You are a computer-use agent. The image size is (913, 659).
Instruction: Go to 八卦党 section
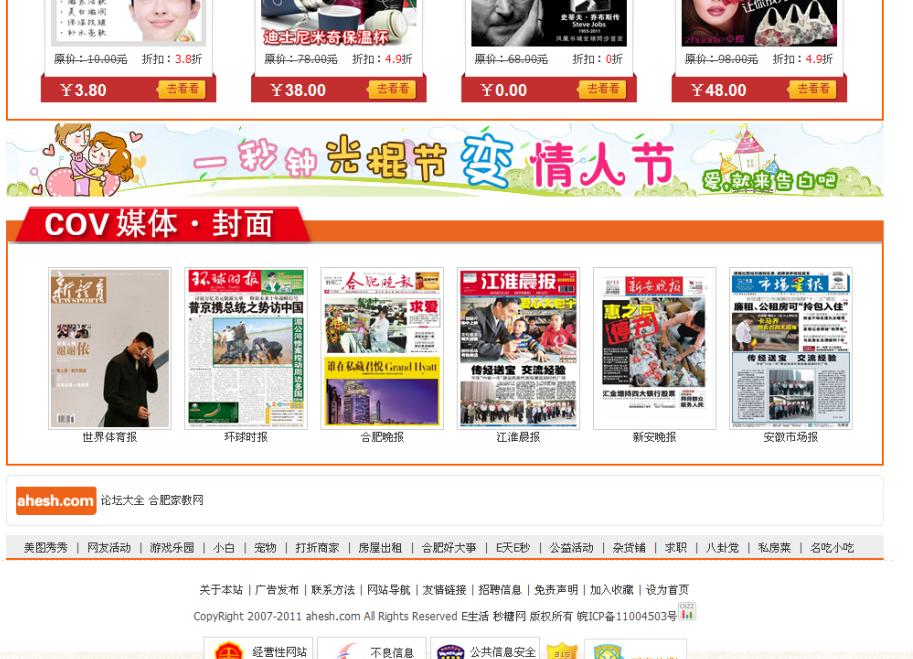coord(723,548)
